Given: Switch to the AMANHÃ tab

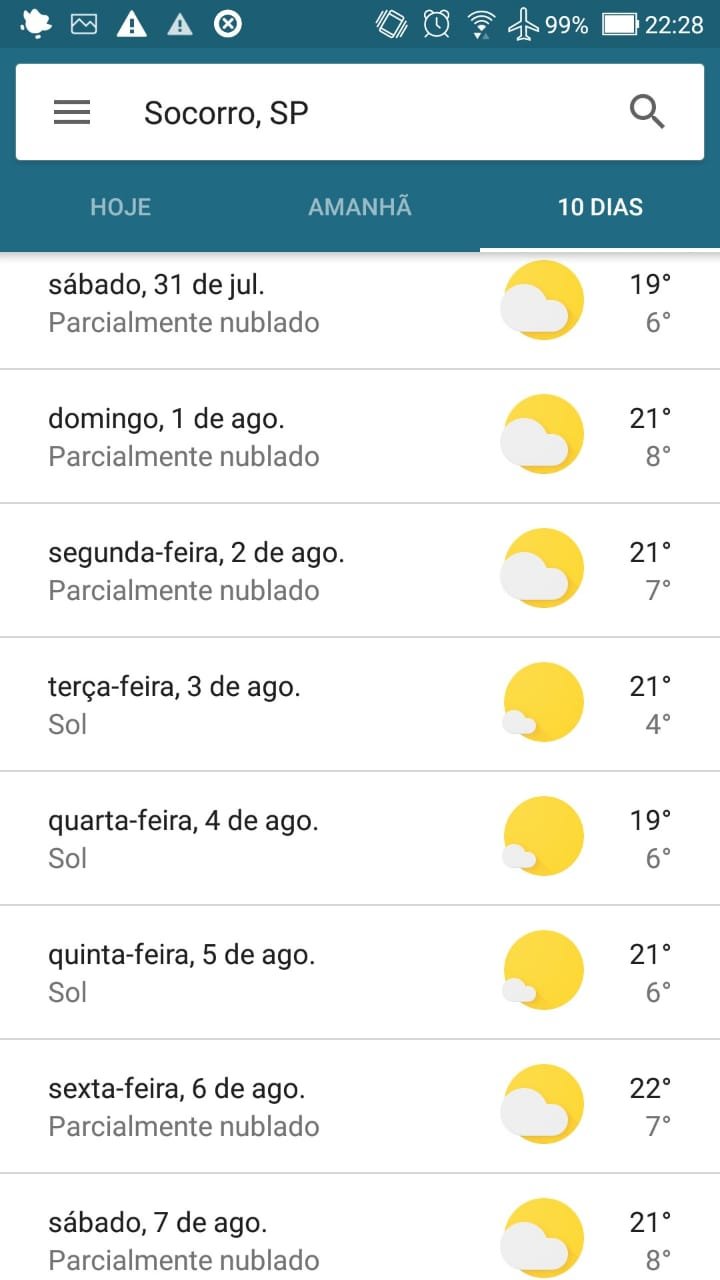Looking at the screenshot, I should (x=360, y=207).
